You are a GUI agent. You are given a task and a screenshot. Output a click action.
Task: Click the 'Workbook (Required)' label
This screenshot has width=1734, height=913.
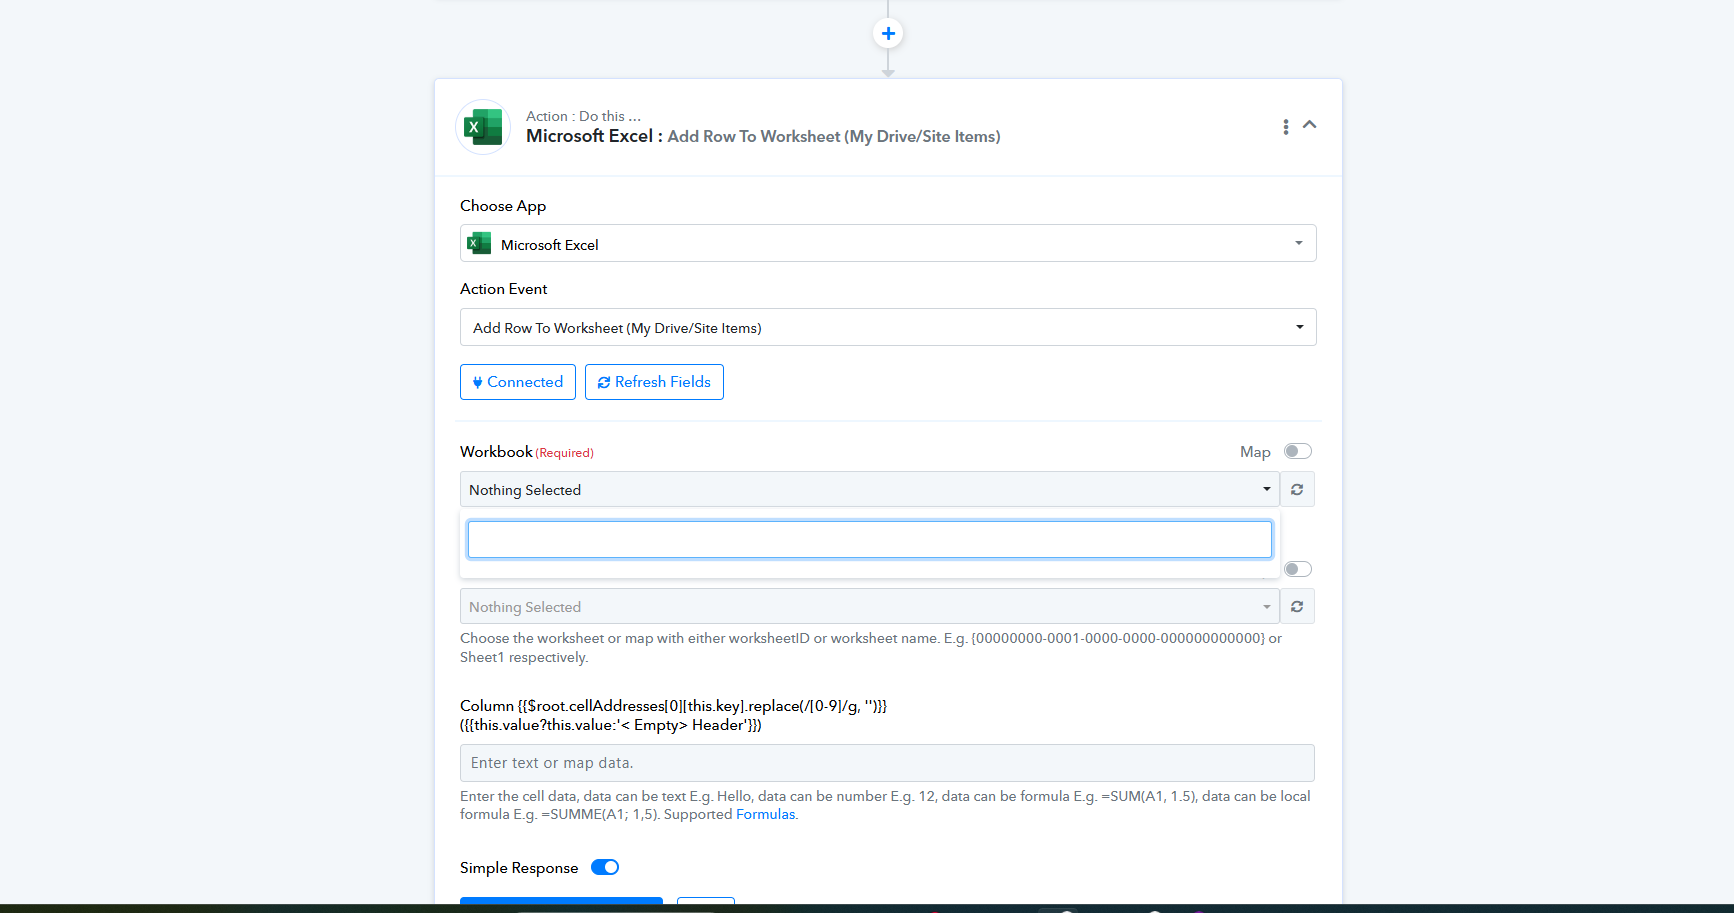click(x=527, y=452)
